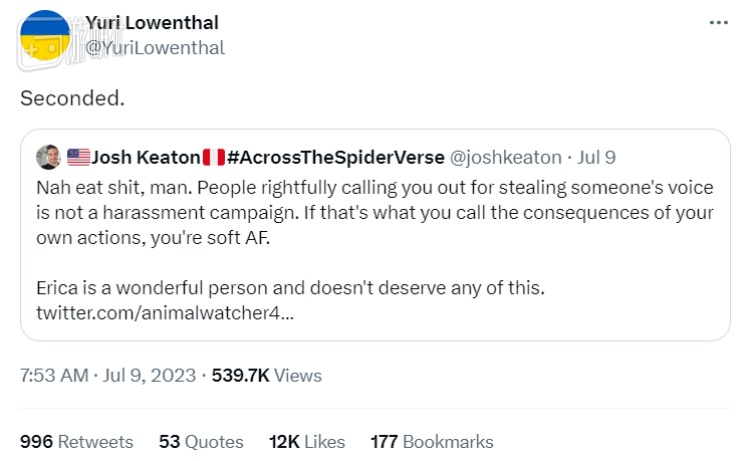Click the Jul 9 date on quoted tweet

point(596,157)
